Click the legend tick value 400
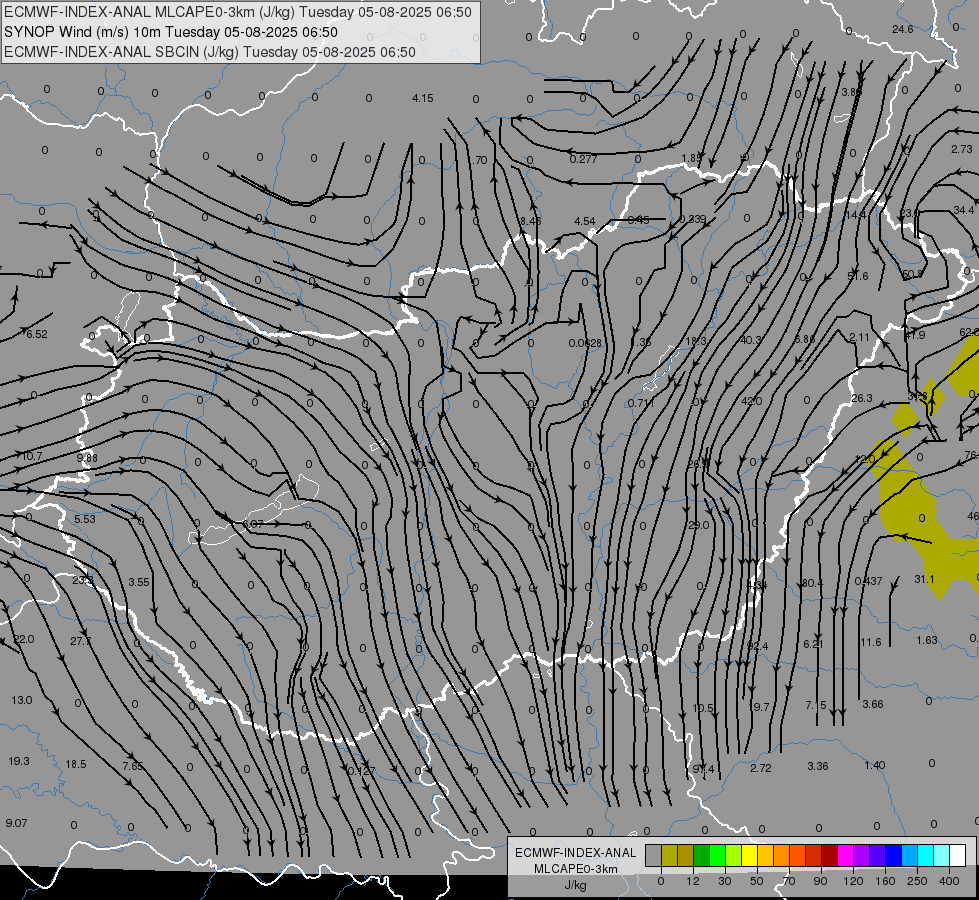979x900 pixels. (949, 881)
